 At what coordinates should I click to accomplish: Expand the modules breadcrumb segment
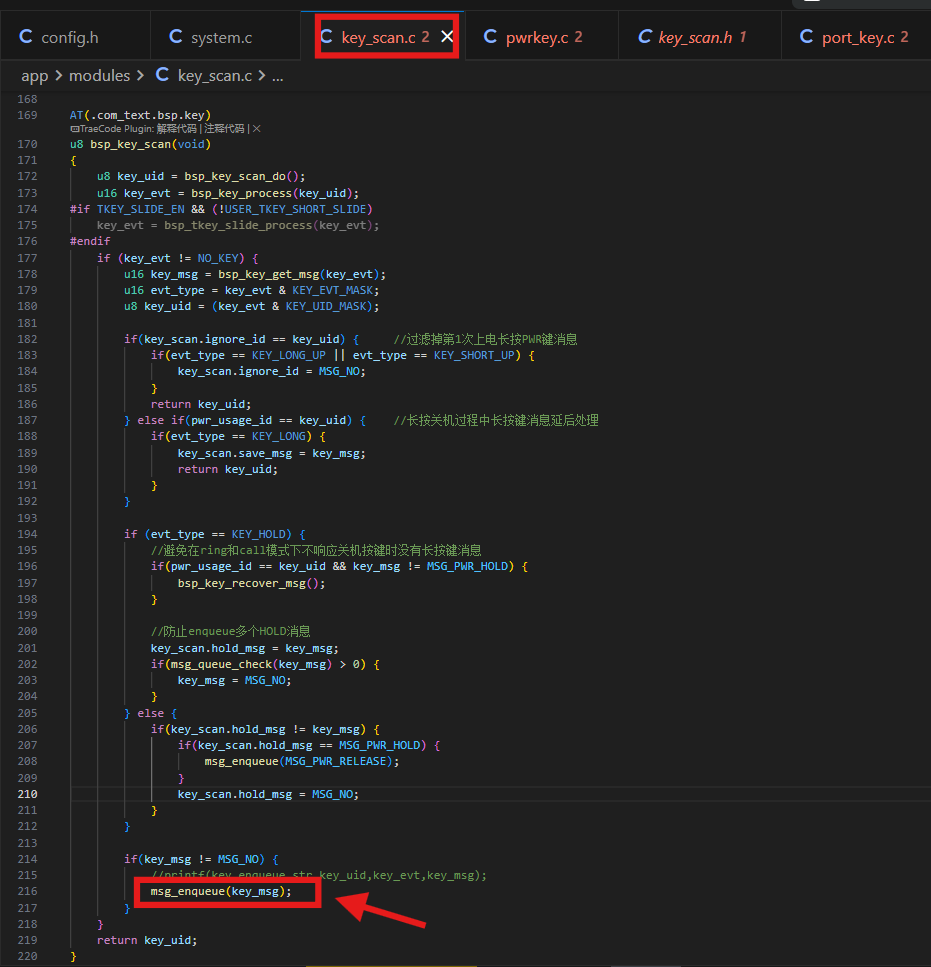coord(99,76)
